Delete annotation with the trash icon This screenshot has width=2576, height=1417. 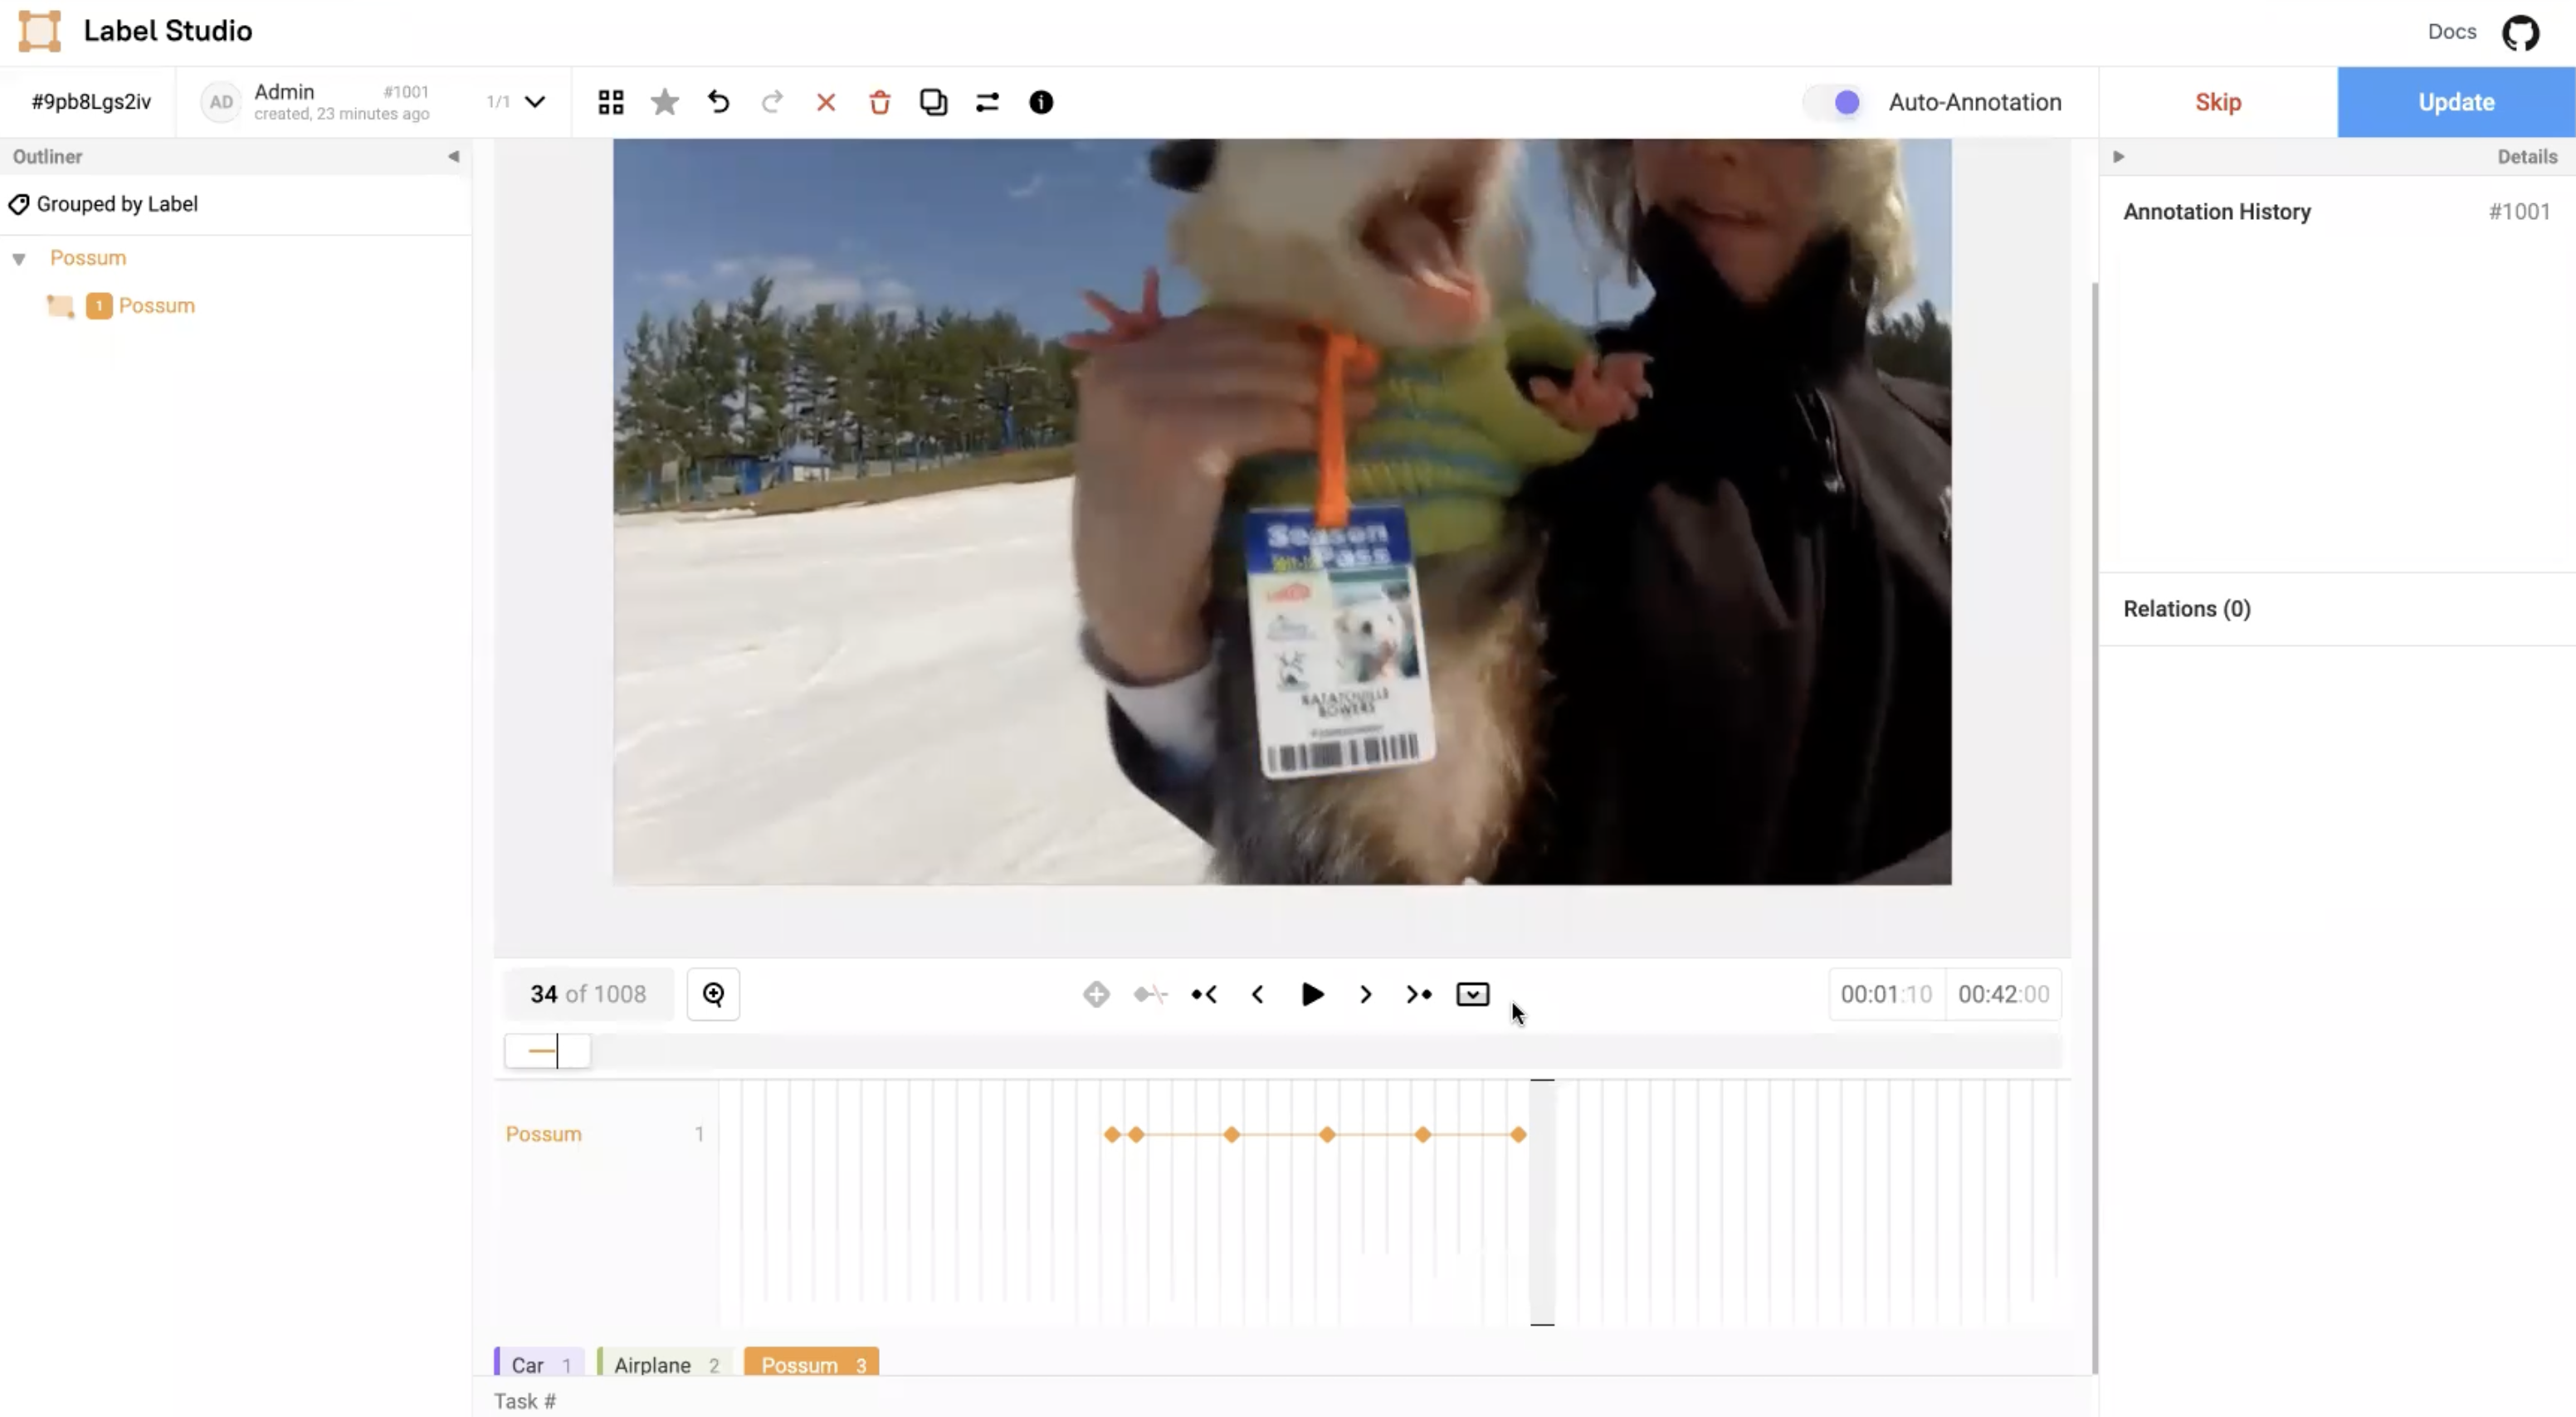[x=880, y=102]
